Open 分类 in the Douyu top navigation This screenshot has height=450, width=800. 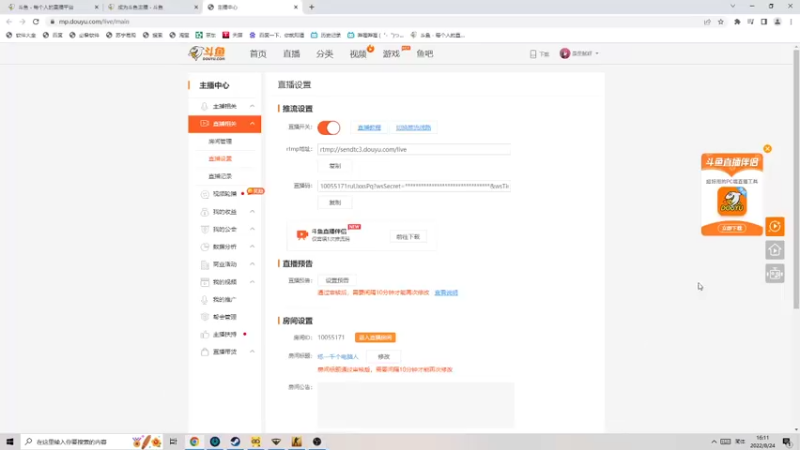point(324,54)
